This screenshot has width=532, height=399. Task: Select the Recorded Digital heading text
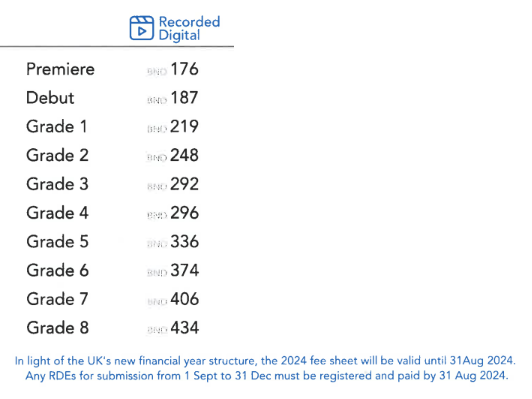tap(189, 28)
